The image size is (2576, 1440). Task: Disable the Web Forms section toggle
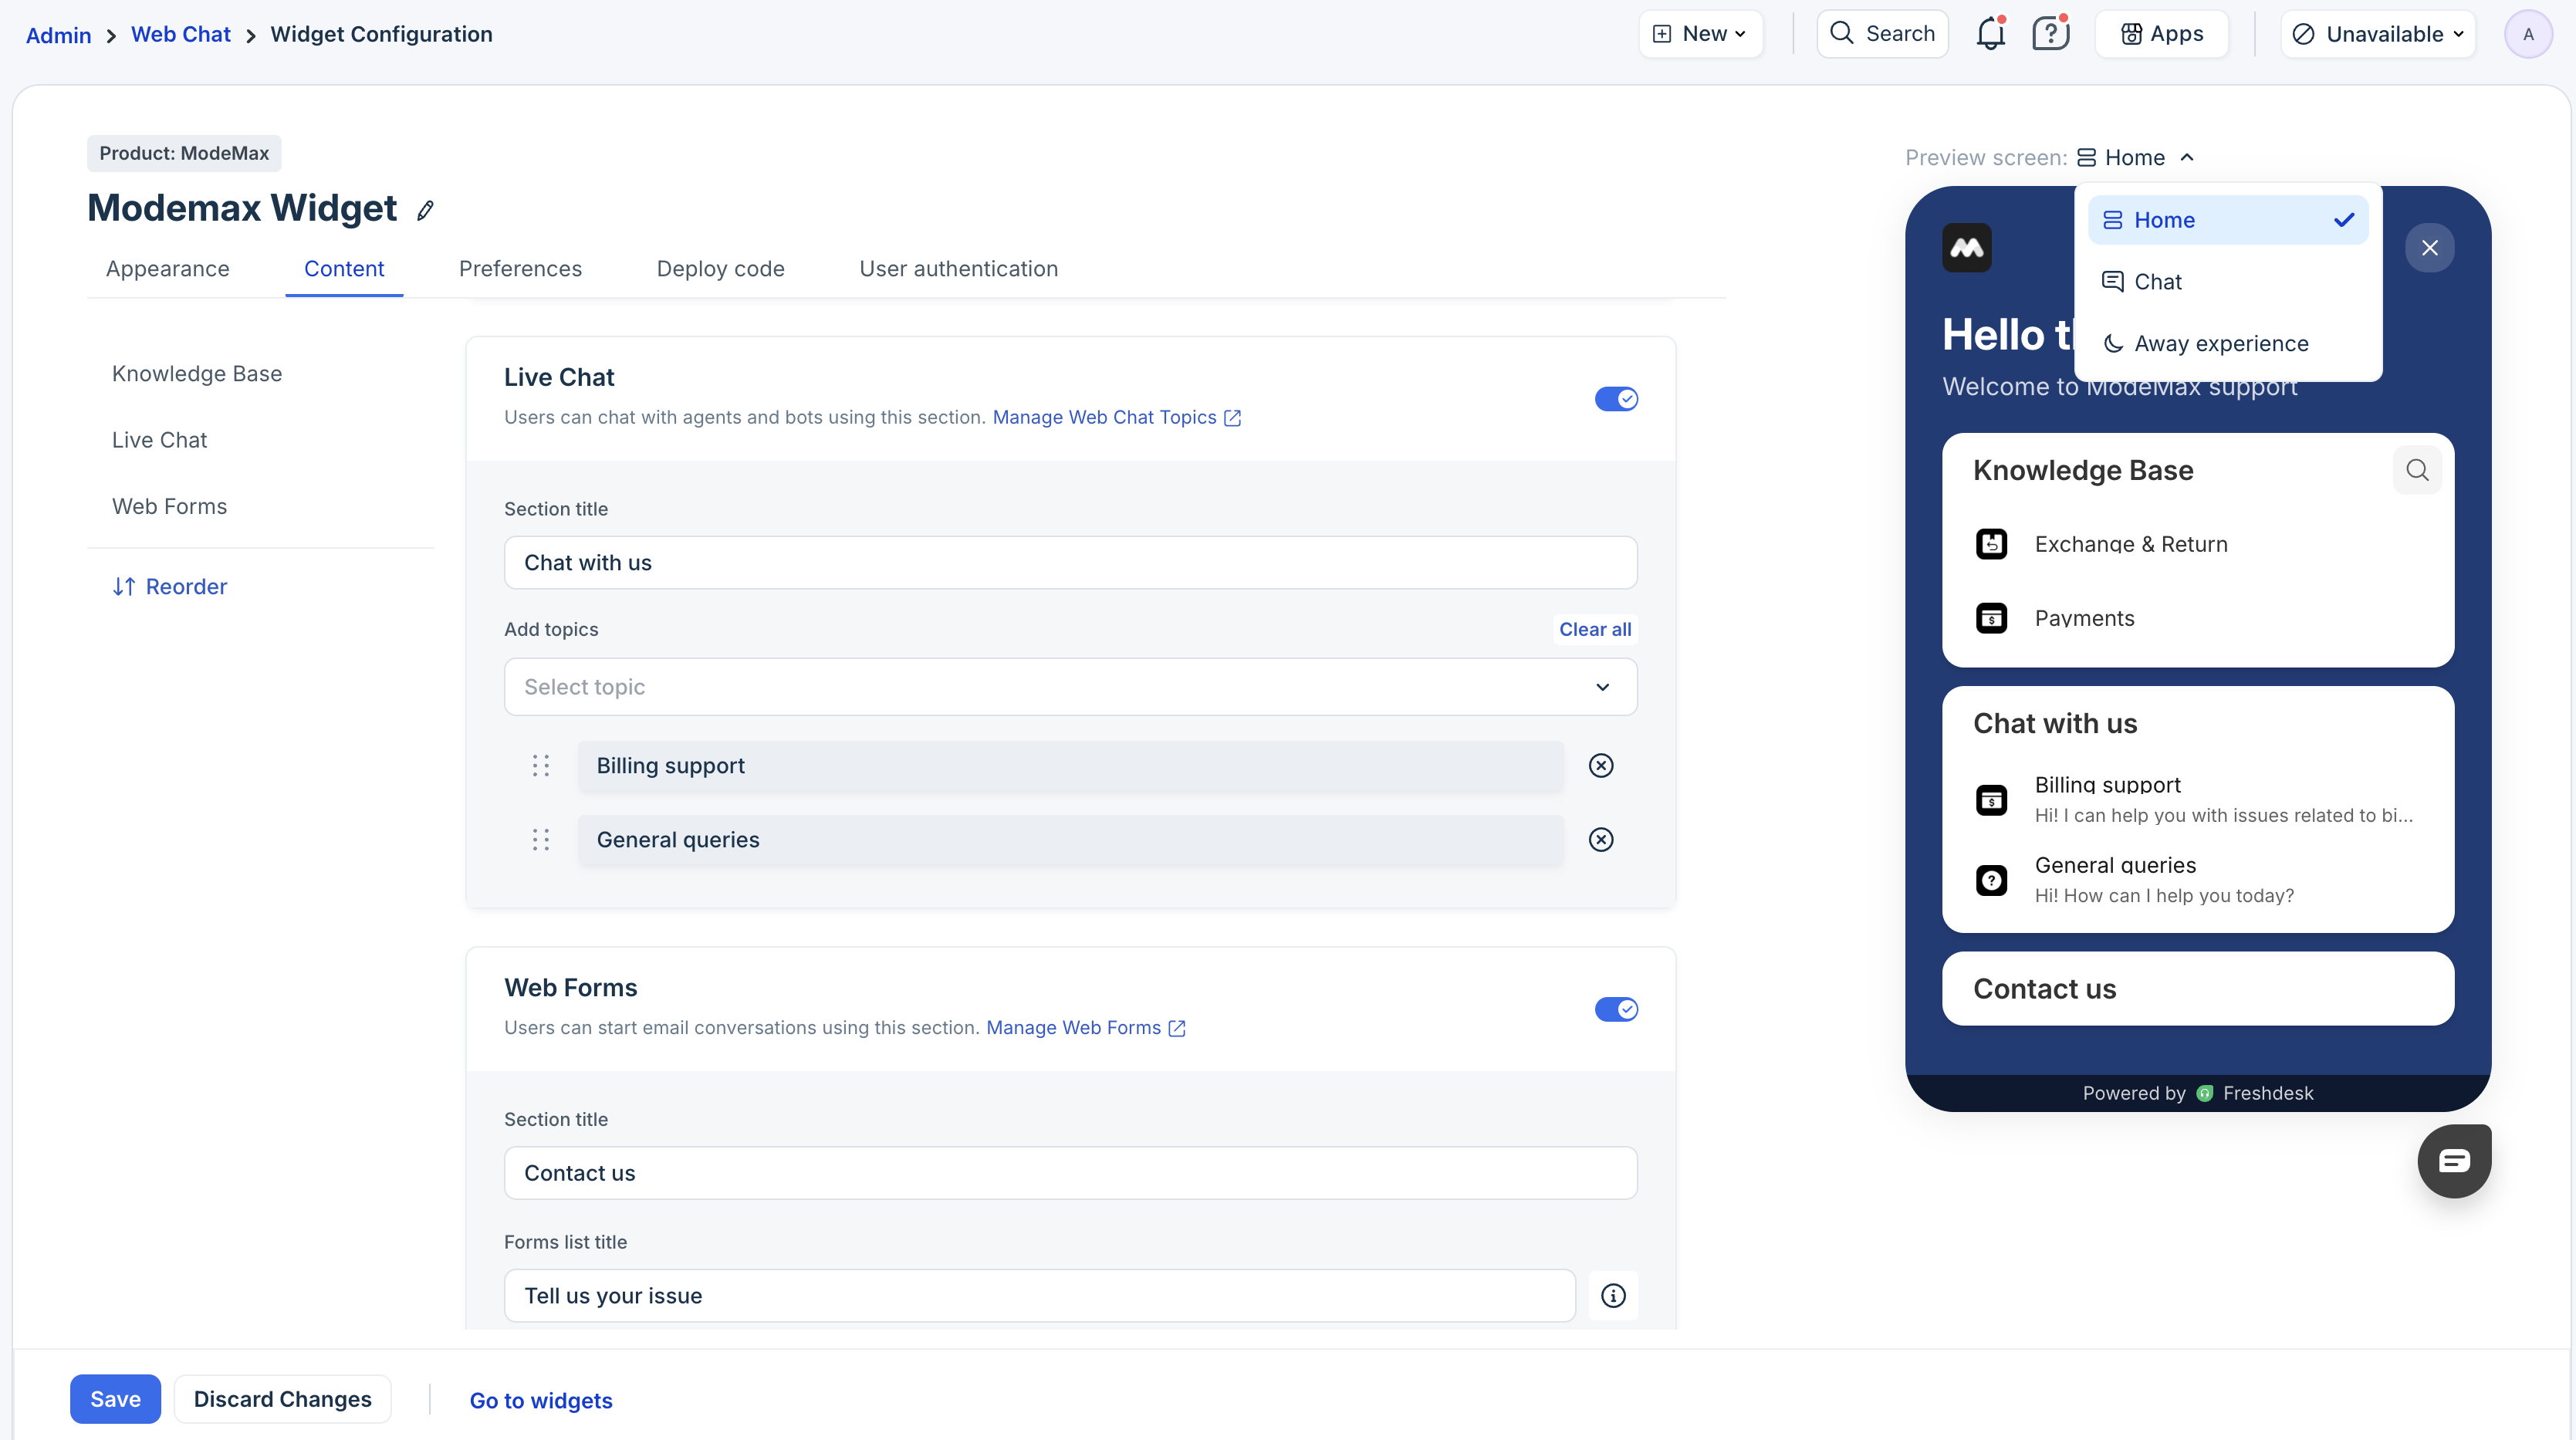[x=1616, y=1009]
